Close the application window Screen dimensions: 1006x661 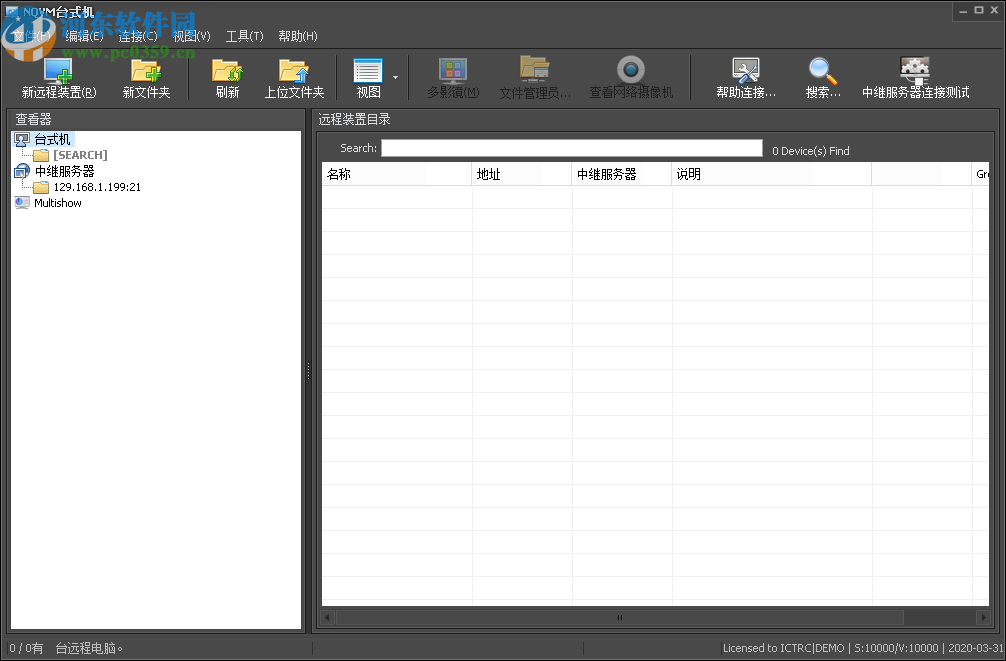coord(994,10)
